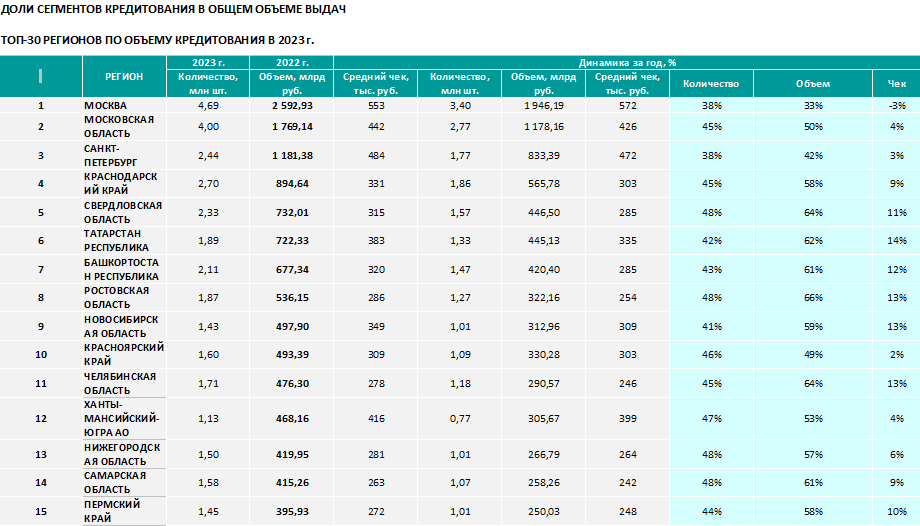Select the 2022 volume cell '565,78'
920x526 pixels.
click(x=544, y=184)
